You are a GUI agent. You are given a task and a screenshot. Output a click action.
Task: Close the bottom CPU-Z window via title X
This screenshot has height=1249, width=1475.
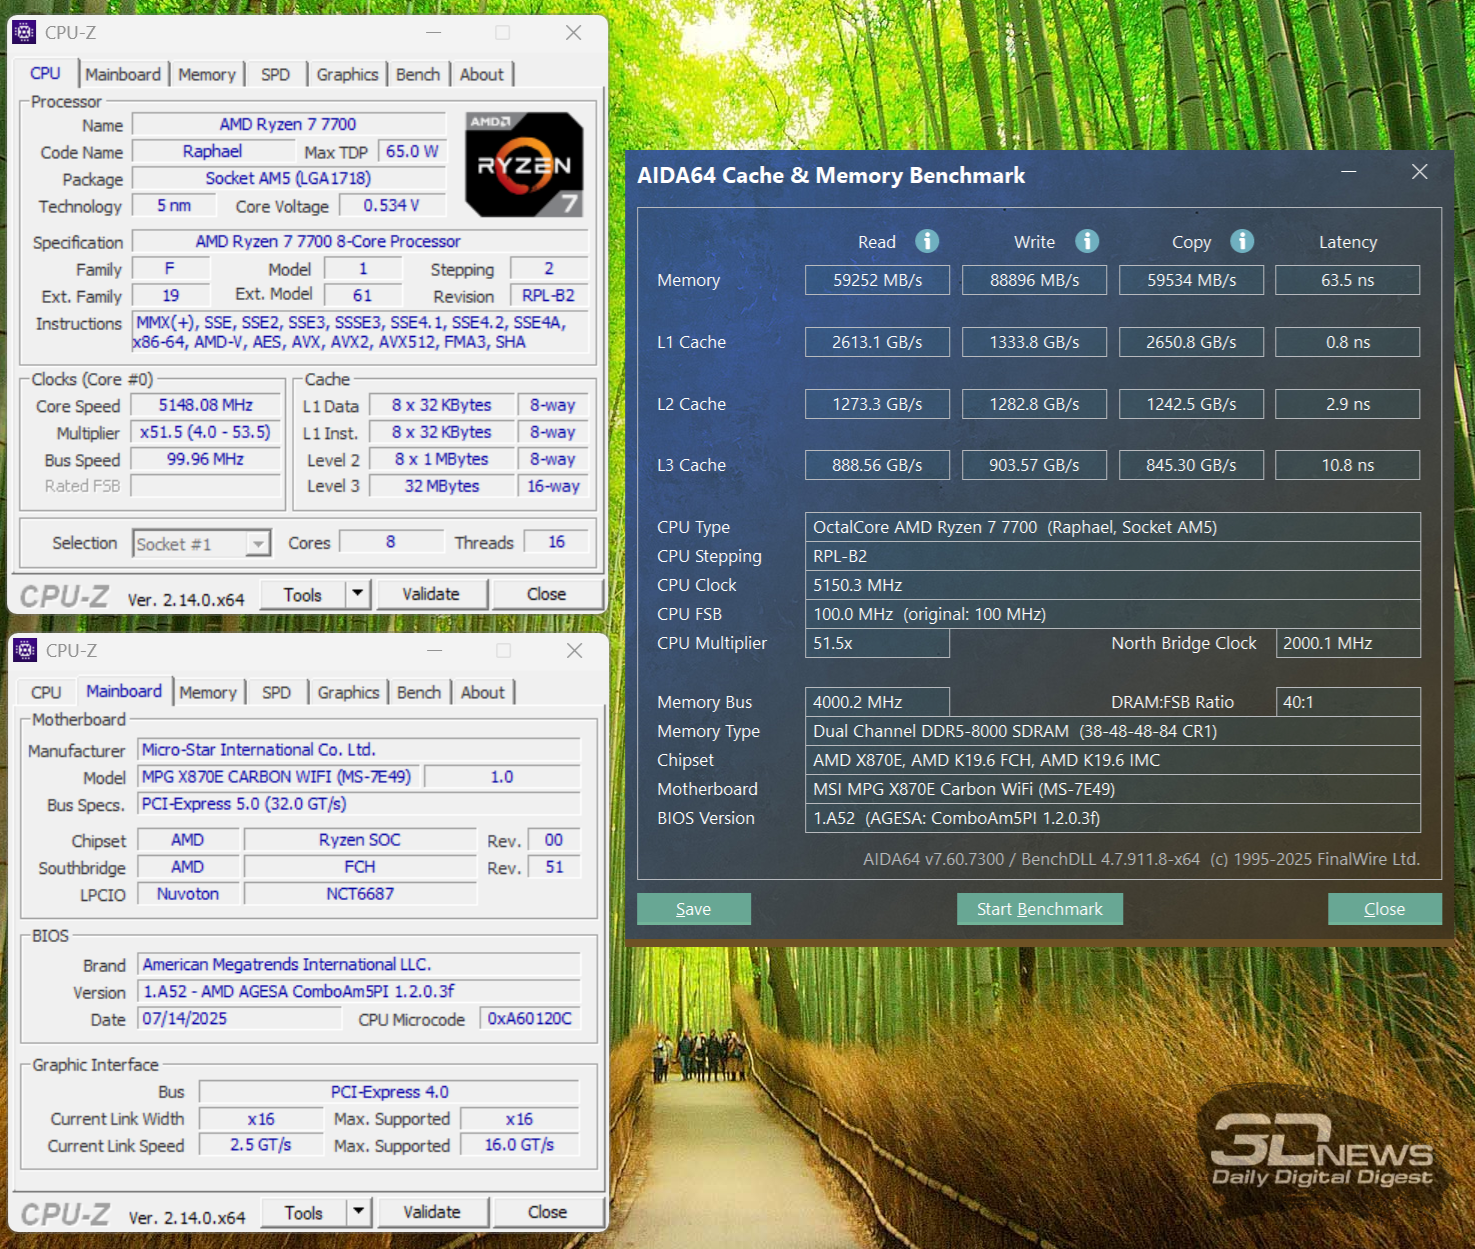coord(574,651)
